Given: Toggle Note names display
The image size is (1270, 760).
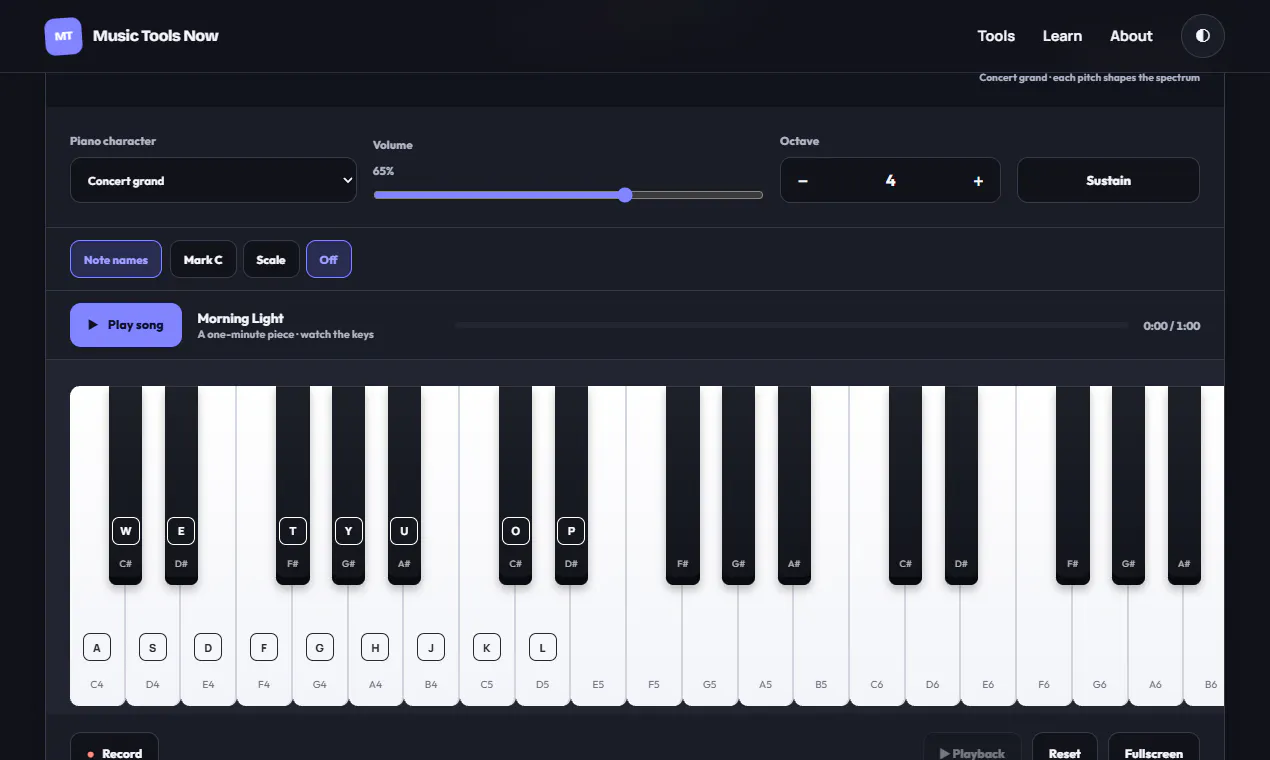Looking at the screenshot, I should point(116,260).
